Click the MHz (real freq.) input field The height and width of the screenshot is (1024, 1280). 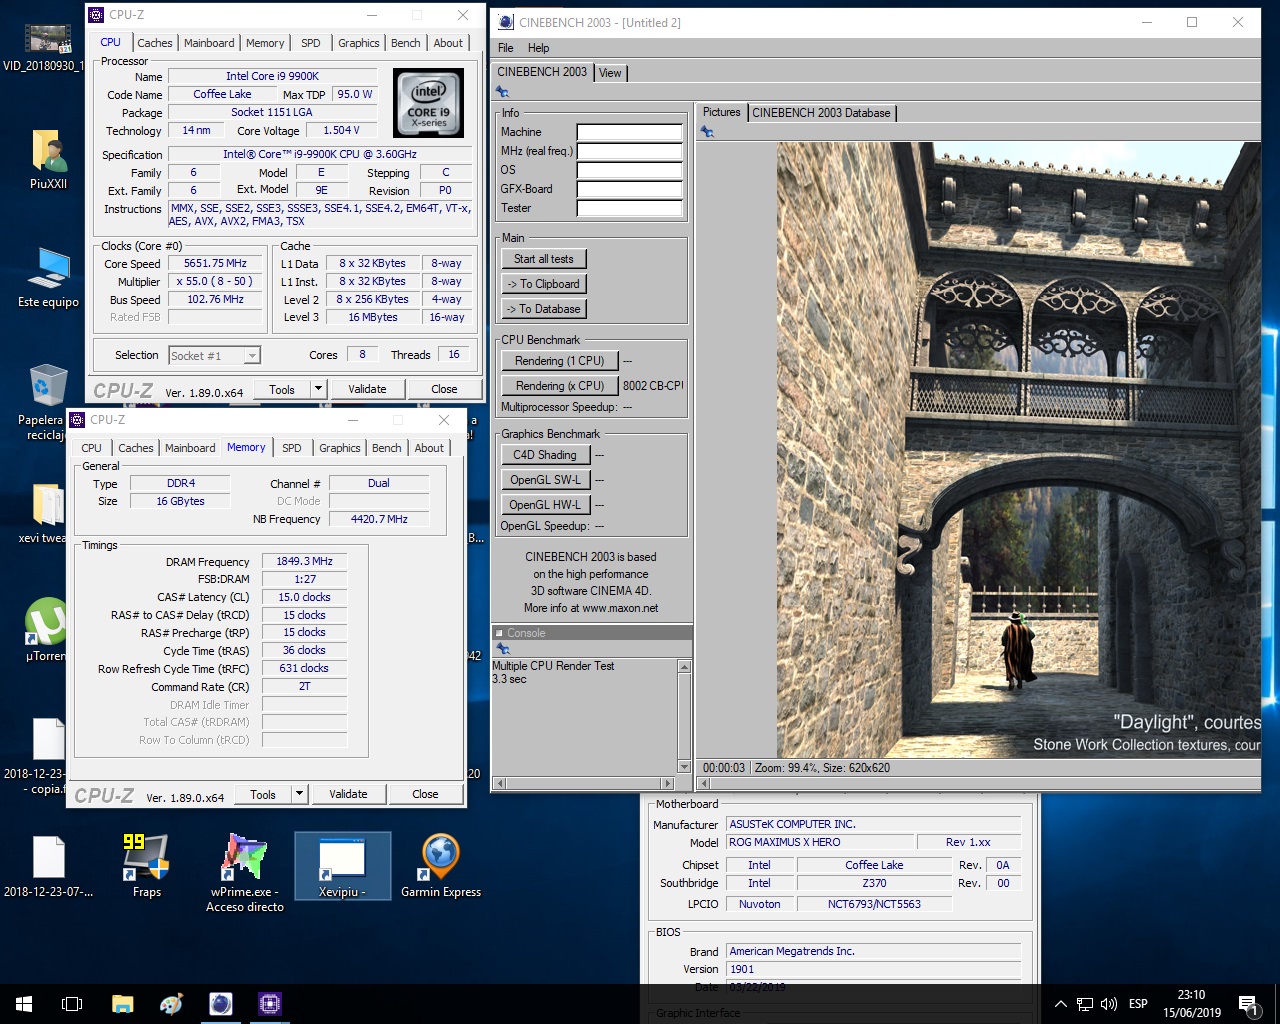(x=630, y=151)
